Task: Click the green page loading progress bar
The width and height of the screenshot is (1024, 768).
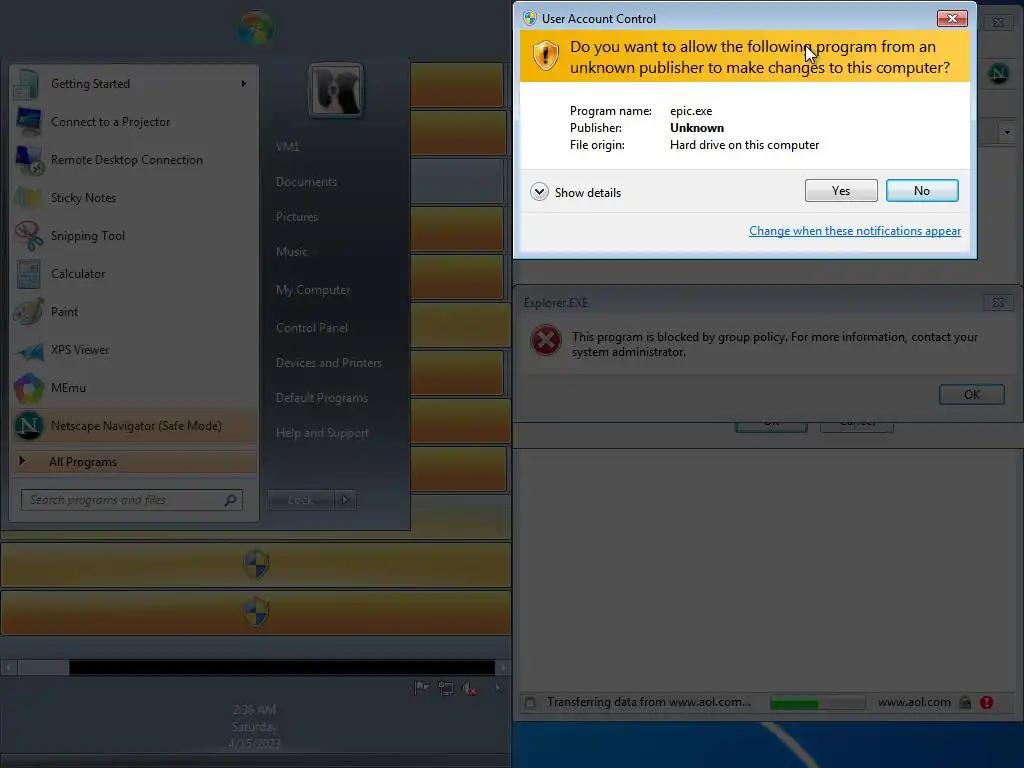Action: pos(817,703)
